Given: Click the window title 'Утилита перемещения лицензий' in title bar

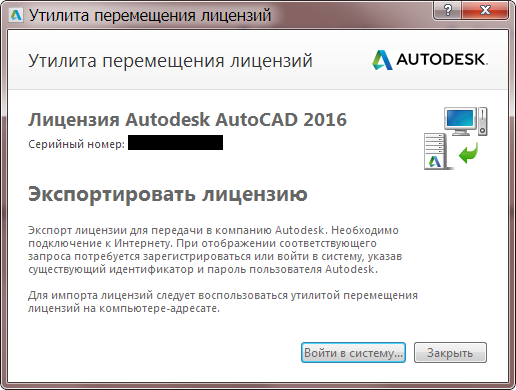Looking at the screenshot, I should [x=150, y=15].
